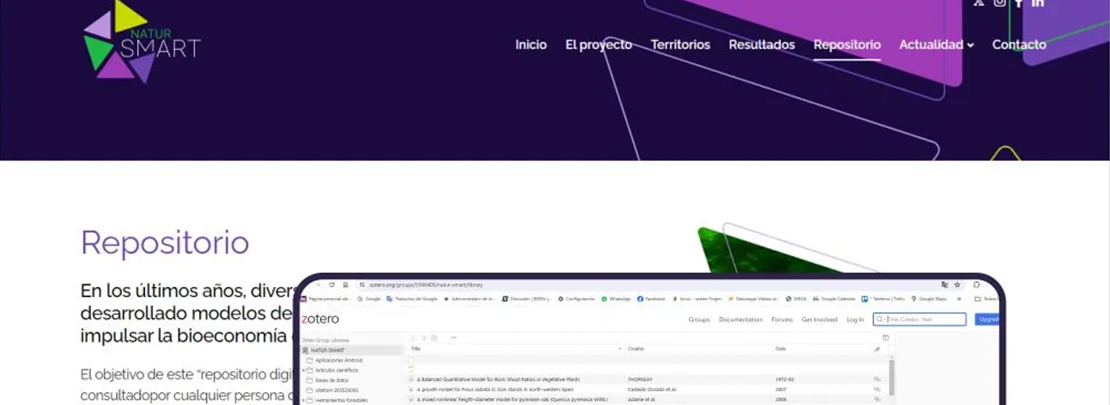Go to the Contacto page
The image size is (1110, 405).
(1019, 45)
